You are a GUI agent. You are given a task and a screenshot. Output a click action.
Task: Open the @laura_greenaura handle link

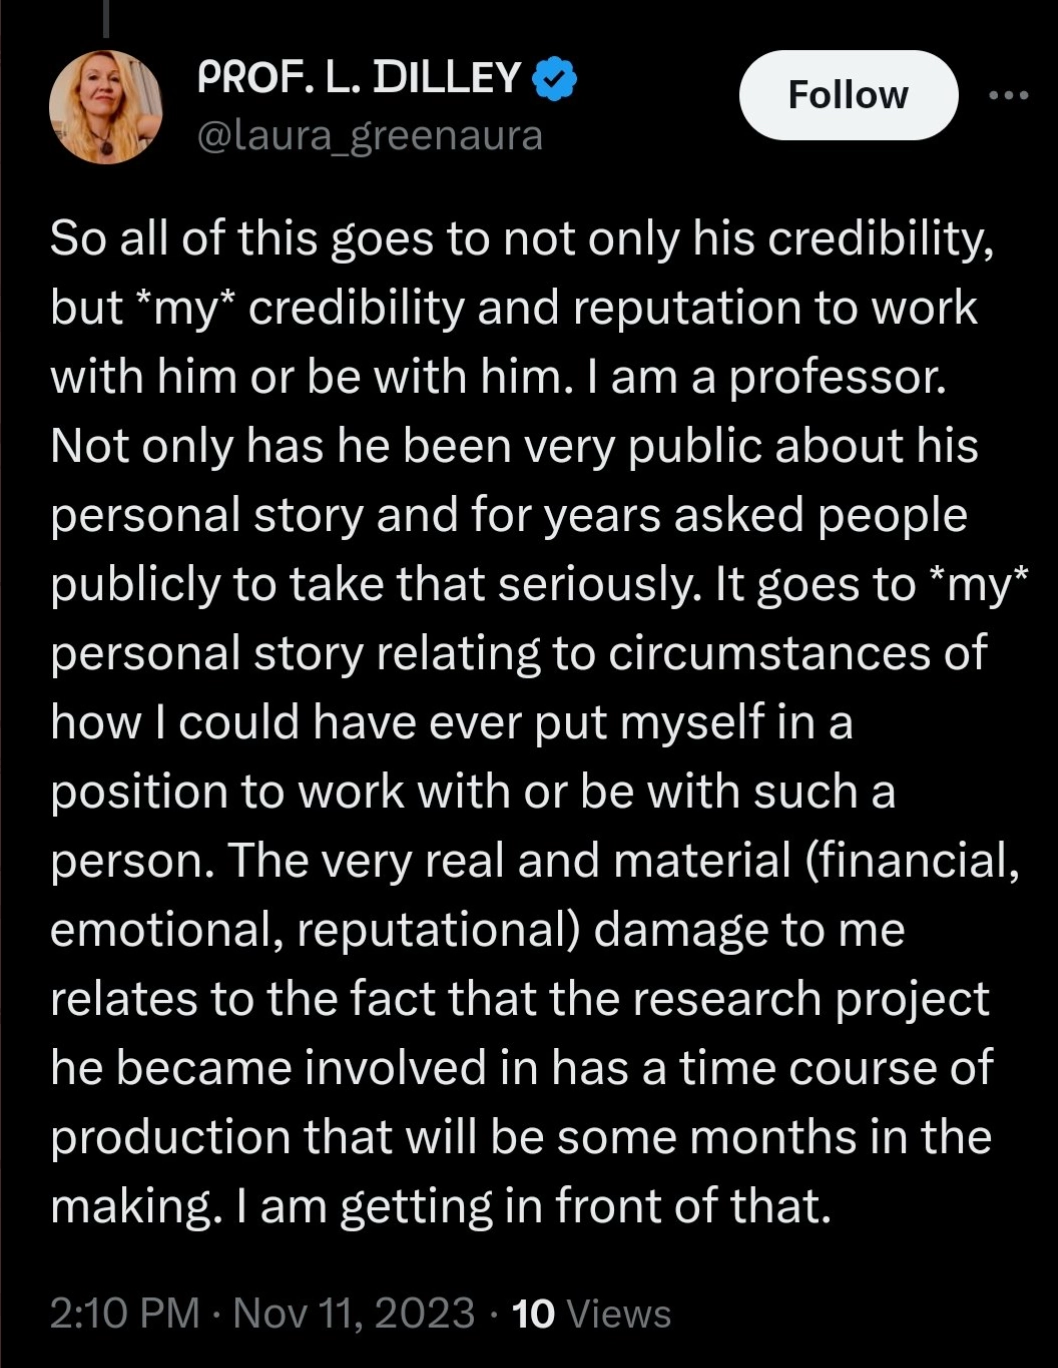370,135
